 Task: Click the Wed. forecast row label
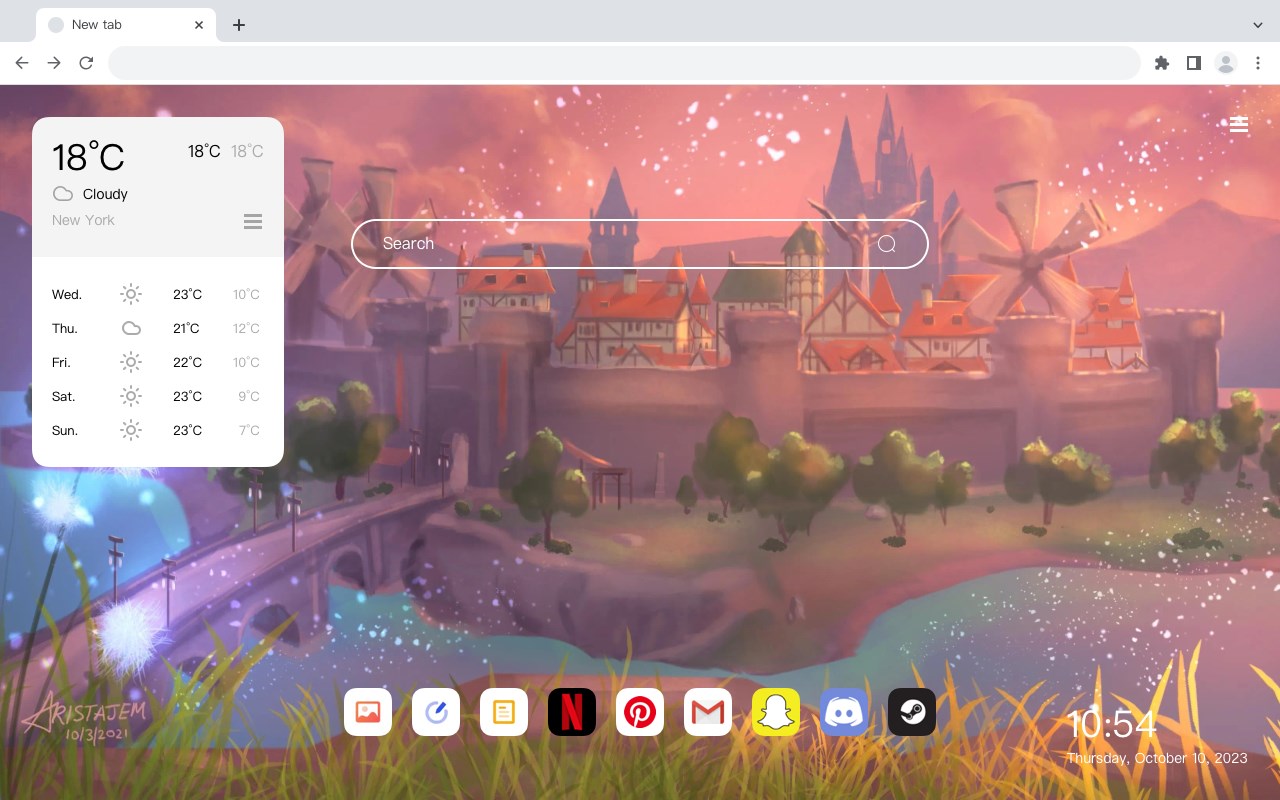point(67,294)
